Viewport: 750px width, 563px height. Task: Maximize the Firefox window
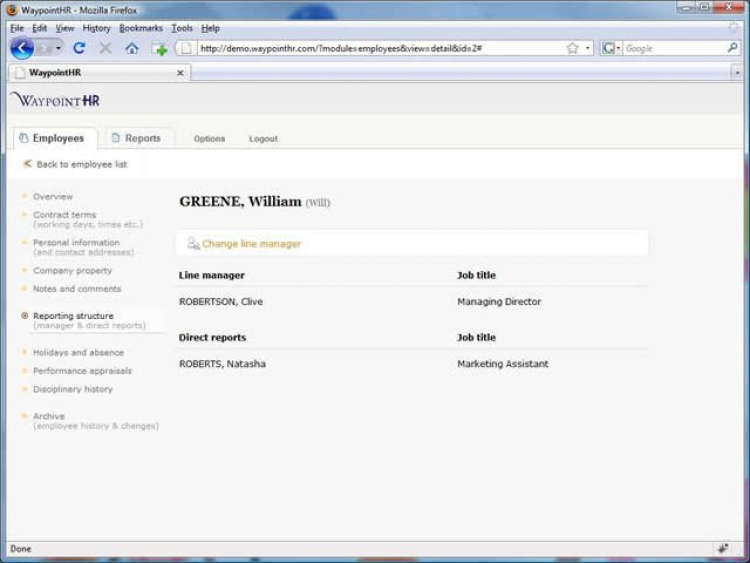coord(704,7)
